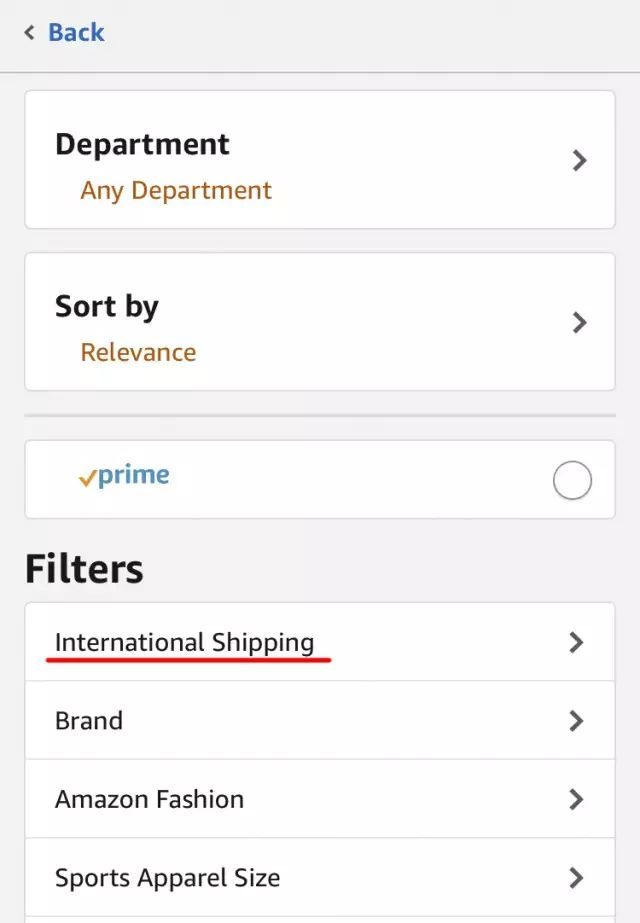This screenshot has height=923, width=640.
Task: Open the Department selection card
Action: pyautogui.click(x=319, y=160)
